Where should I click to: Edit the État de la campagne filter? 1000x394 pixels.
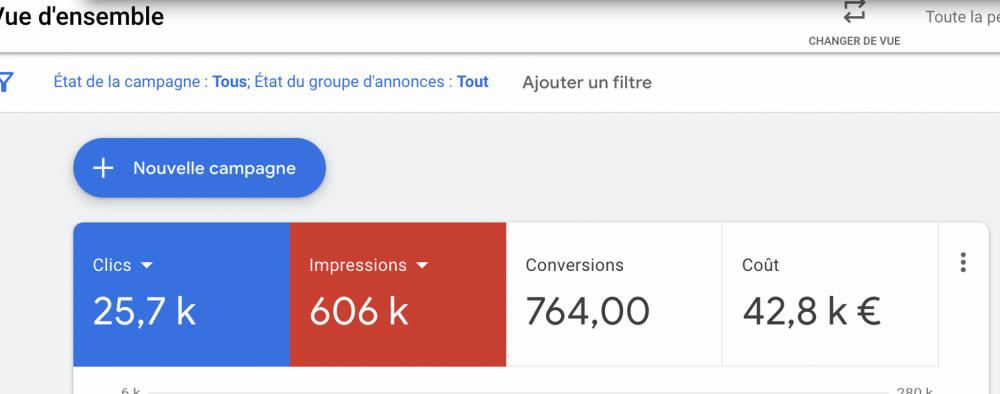(151, 82)
